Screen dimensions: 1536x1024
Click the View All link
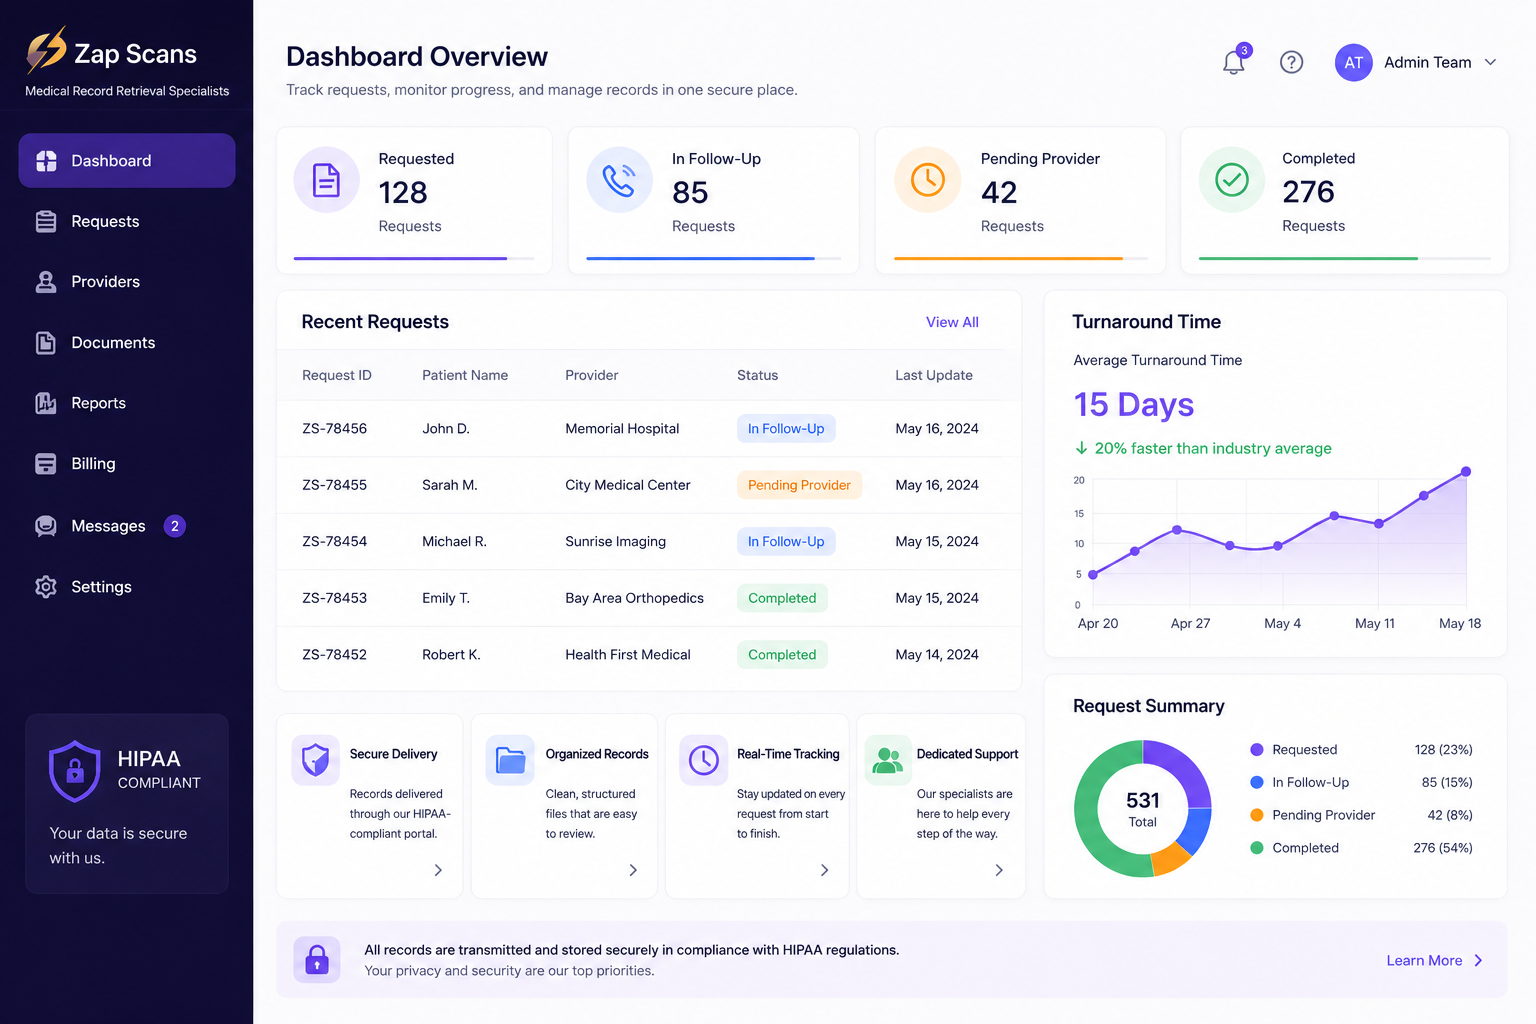(x=952, y=322)
